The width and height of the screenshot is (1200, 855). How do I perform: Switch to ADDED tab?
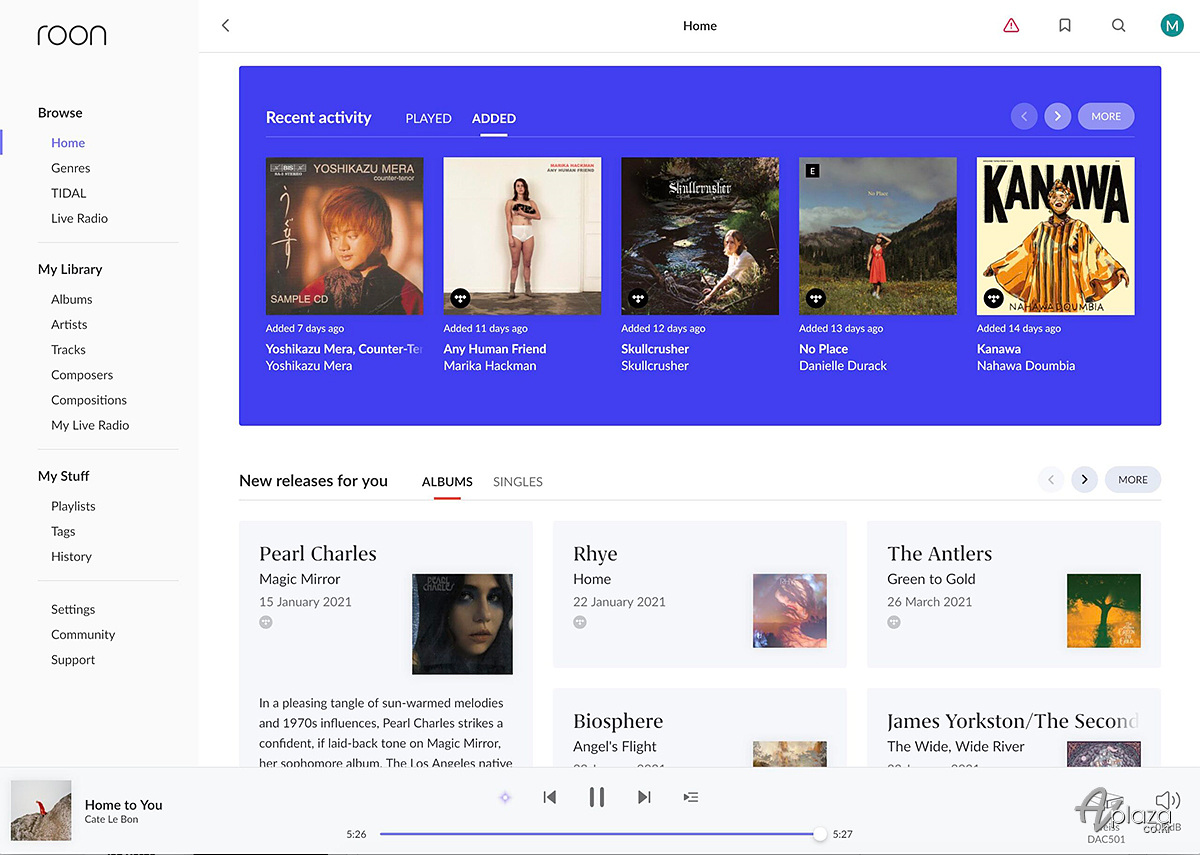[494, 118]
